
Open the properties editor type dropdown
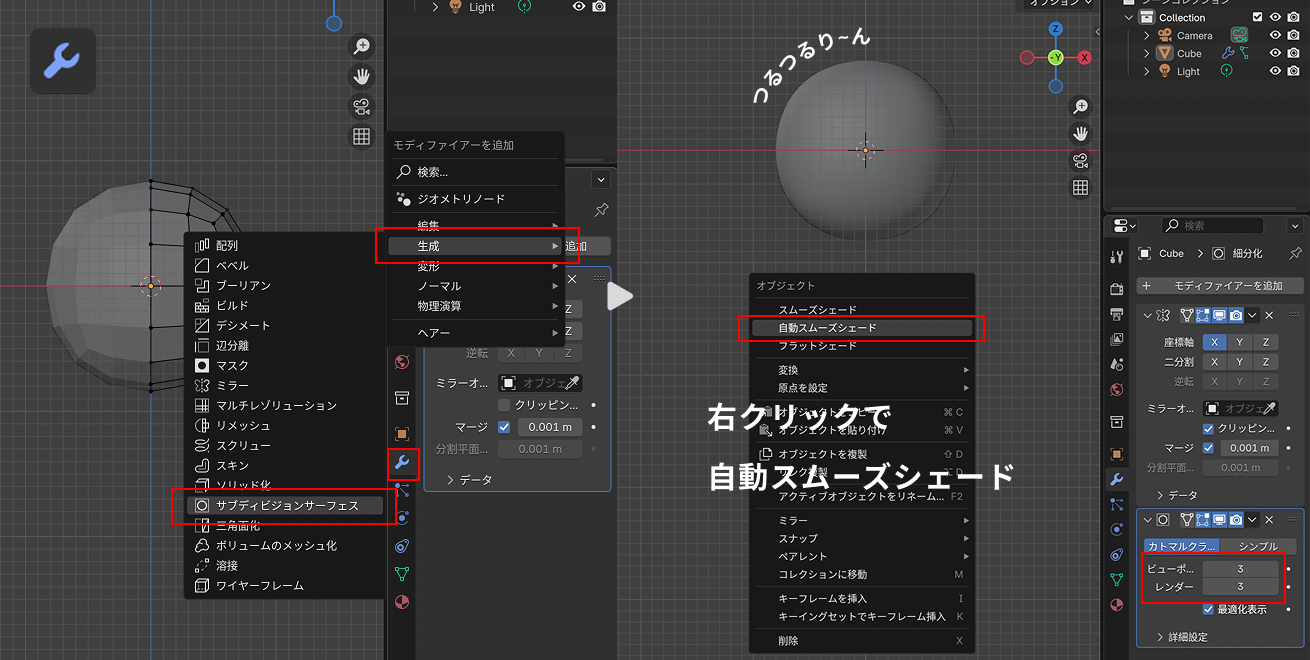pos(1125,226)
